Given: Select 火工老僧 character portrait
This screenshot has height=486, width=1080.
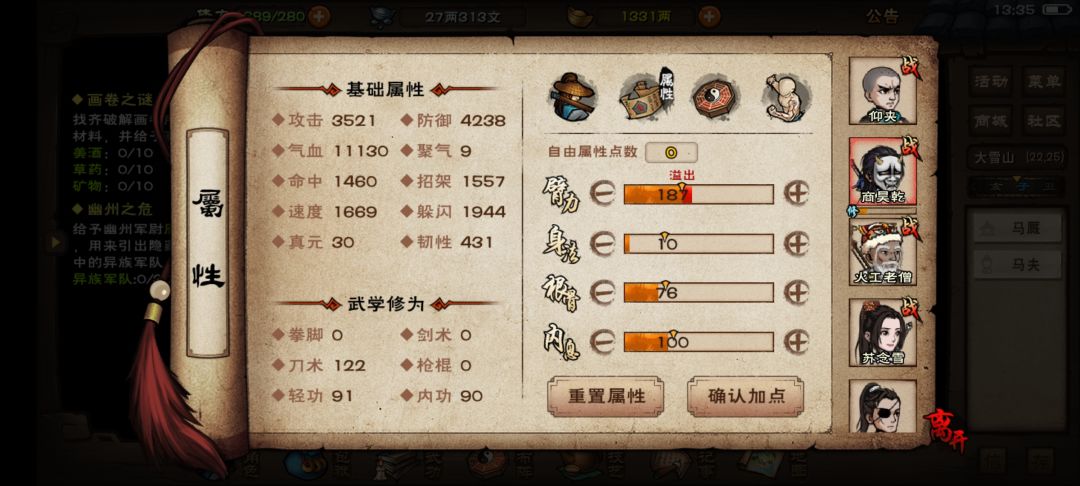Looking at the screenshot, I should coord(882,252).
